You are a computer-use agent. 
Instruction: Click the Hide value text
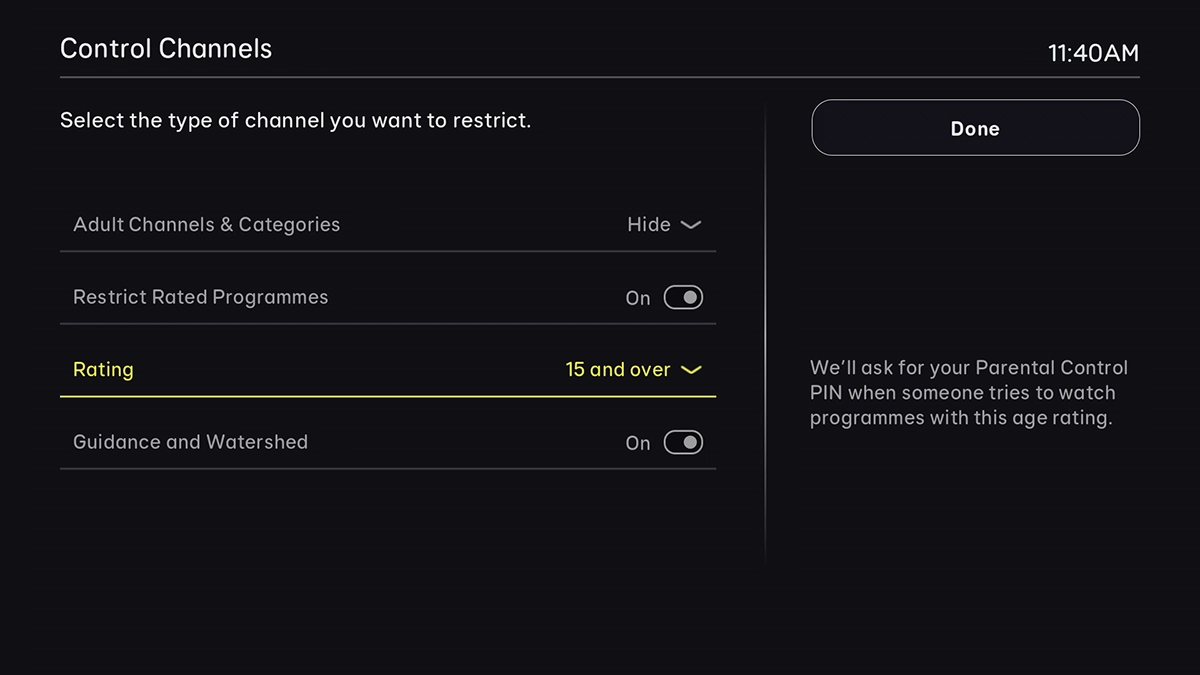[x=648, y=225]
